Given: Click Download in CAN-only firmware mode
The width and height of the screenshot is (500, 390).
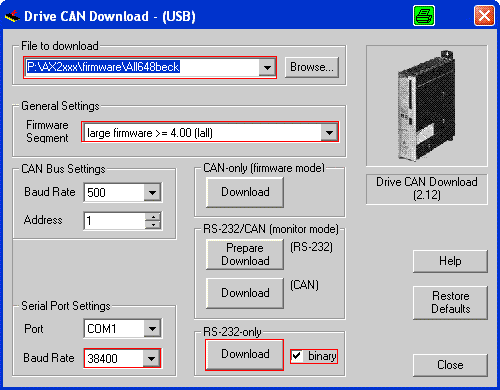Looking at the screenshot, I should pos(245,192).
